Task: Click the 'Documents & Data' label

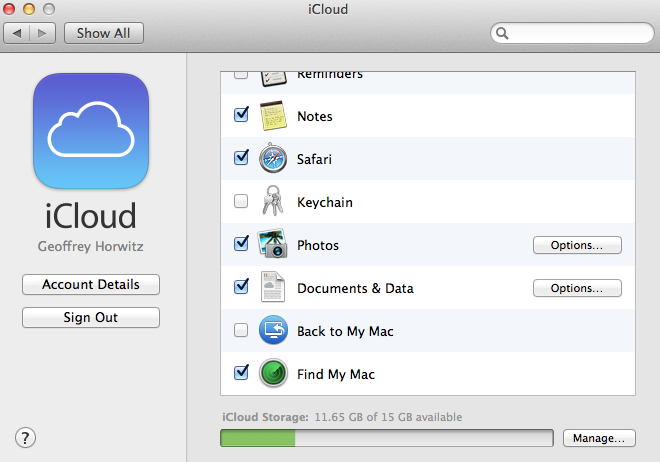Action: (x=355, y=289)
